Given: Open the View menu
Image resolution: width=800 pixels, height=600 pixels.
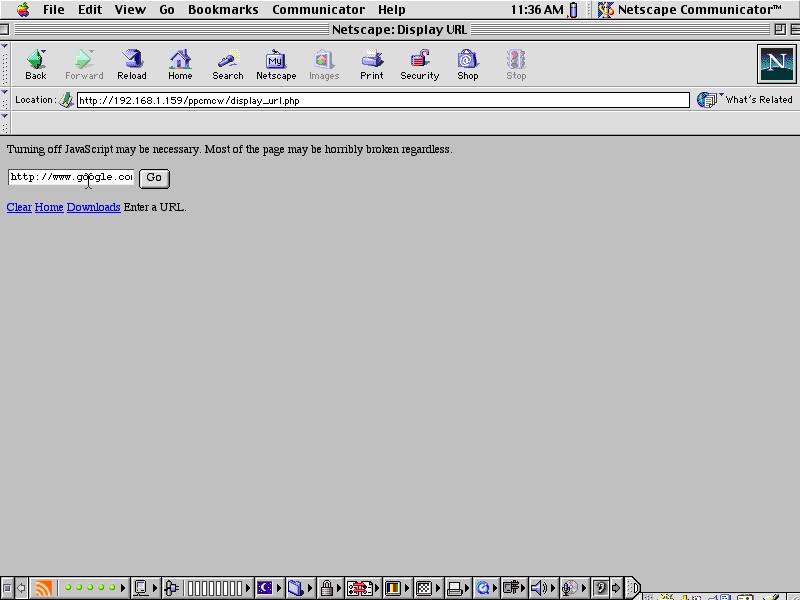Looking at the screenshot, I should pyautogui.click(x=130, y=9).
